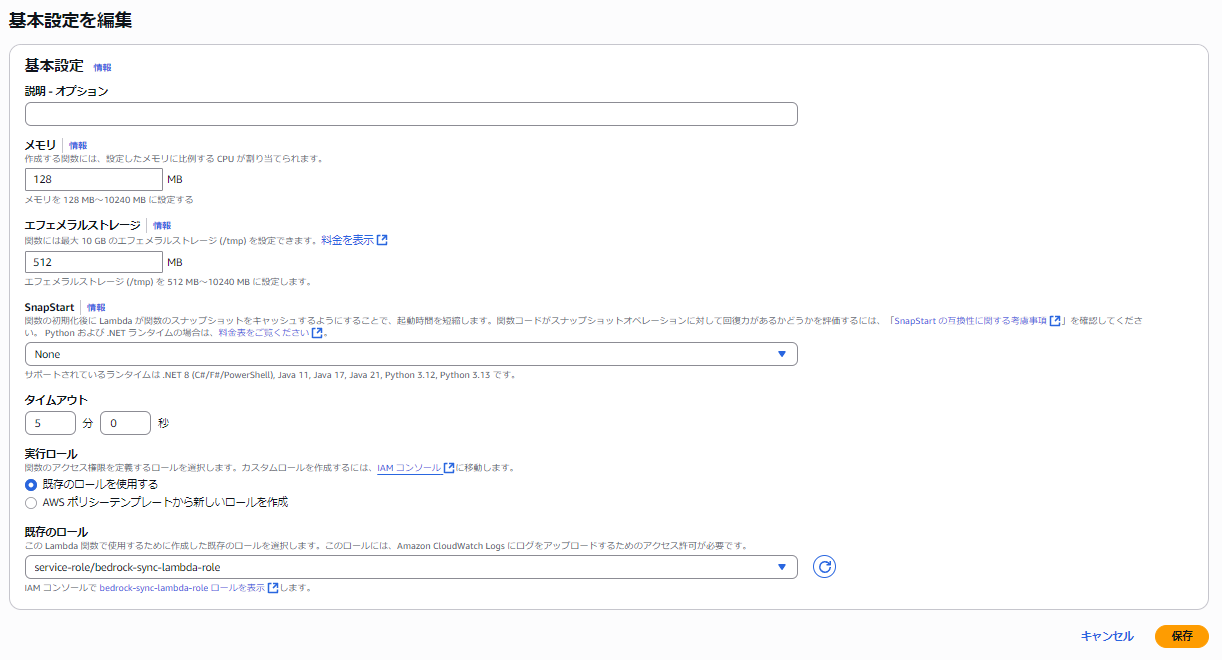Image resolution: width=1222 pixels, height=660 pixels.
Task: Click the 情報 link next to エフェメラルストレージ
Action: coord(161,225)
